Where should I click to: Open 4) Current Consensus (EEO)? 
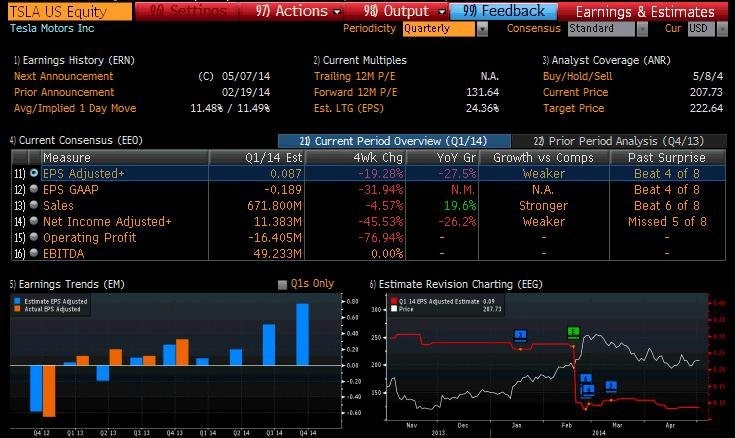pos(76,140)
